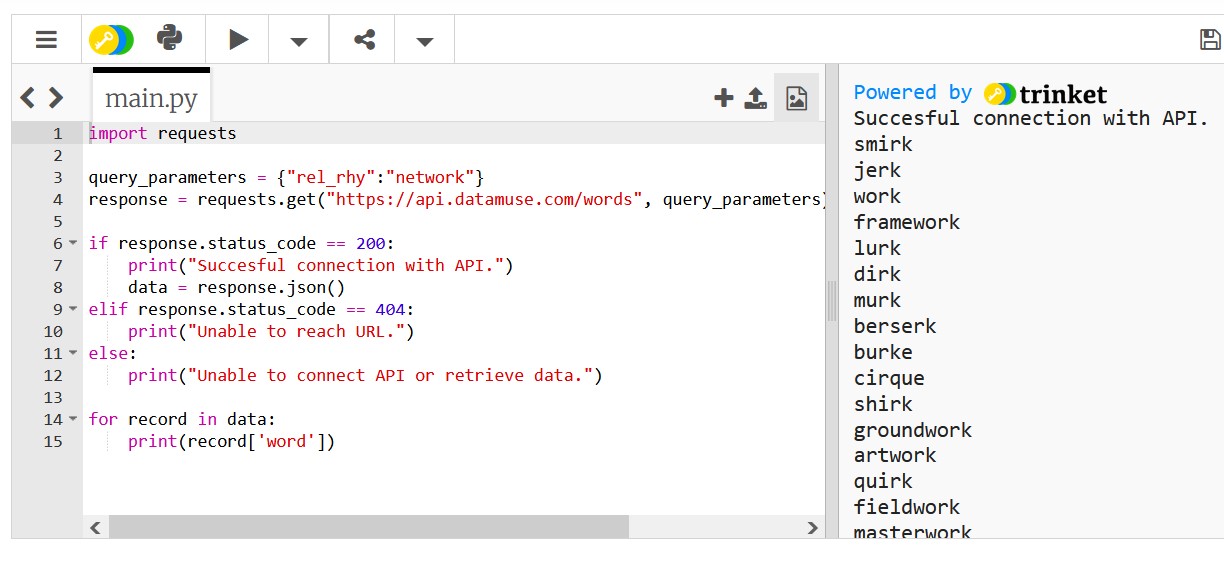Click the Share icon

tap(364, 40)
